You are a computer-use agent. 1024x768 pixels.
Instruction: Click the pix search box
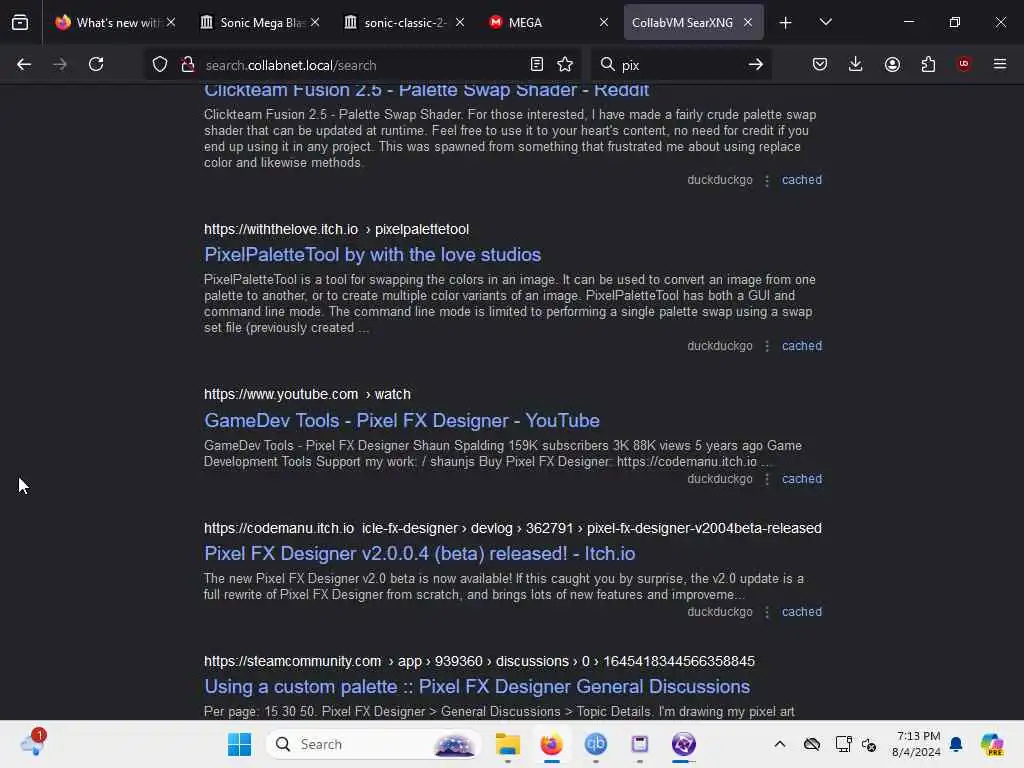pos(679,65)
